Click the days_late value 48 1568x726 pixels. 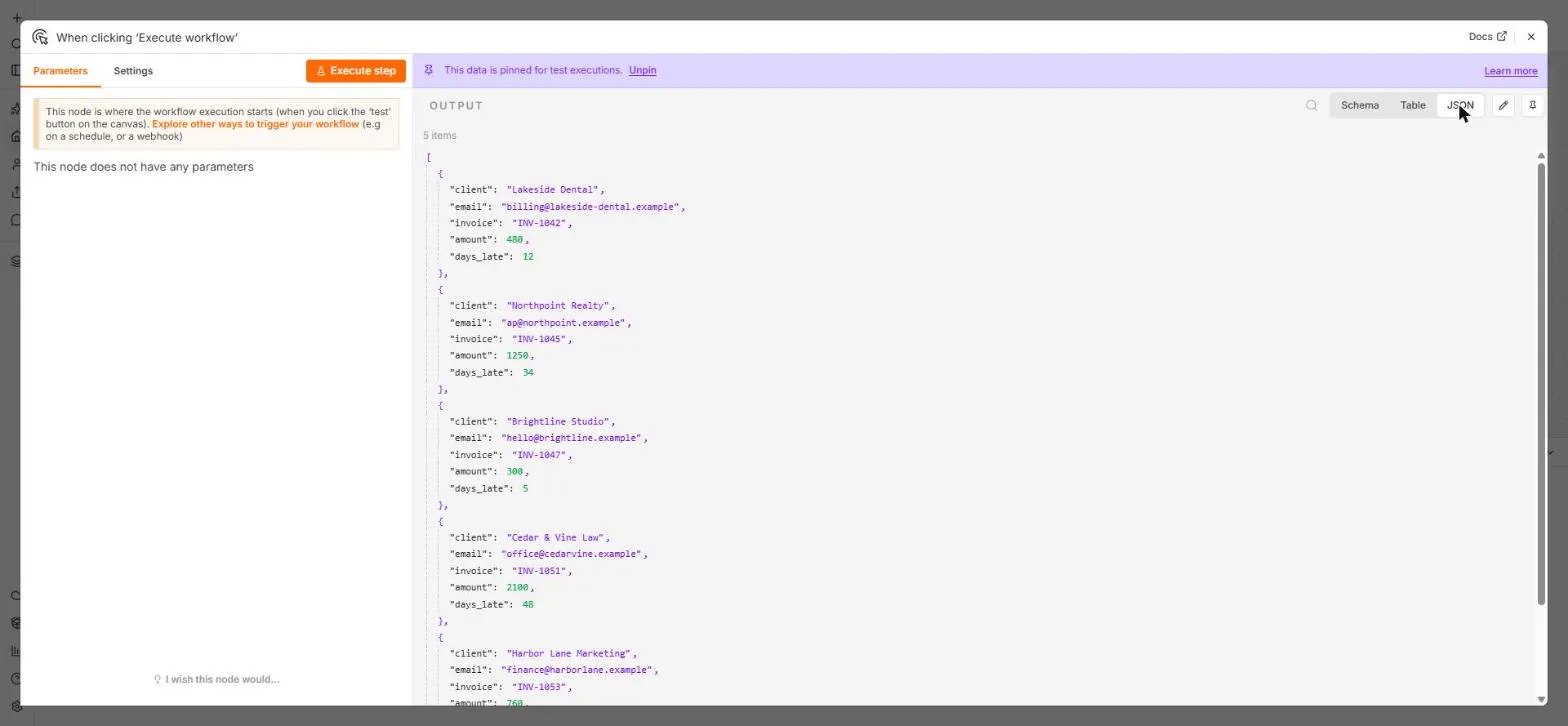[528, 605]
